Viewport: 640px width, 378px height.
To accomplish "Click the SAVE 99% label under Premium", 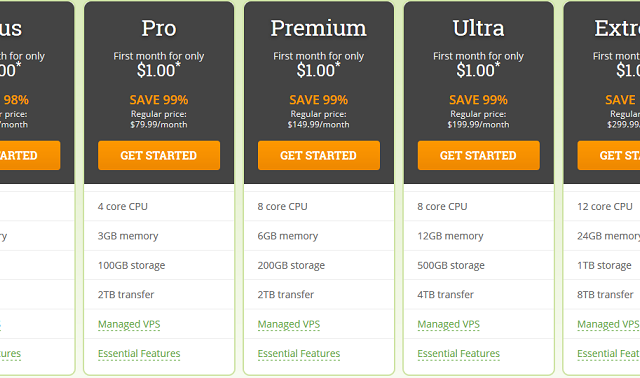I will pos(319,100).
